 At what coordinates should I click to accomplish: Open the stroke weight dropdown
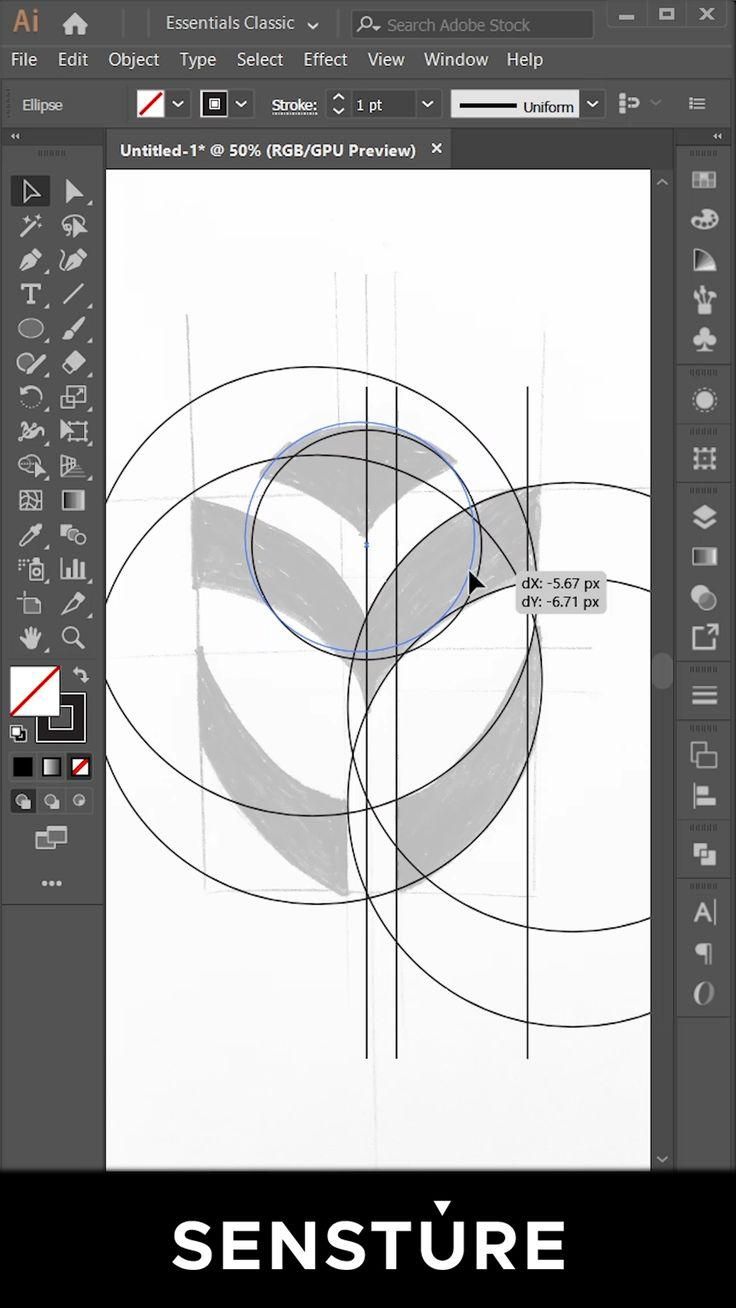point(428,104)
